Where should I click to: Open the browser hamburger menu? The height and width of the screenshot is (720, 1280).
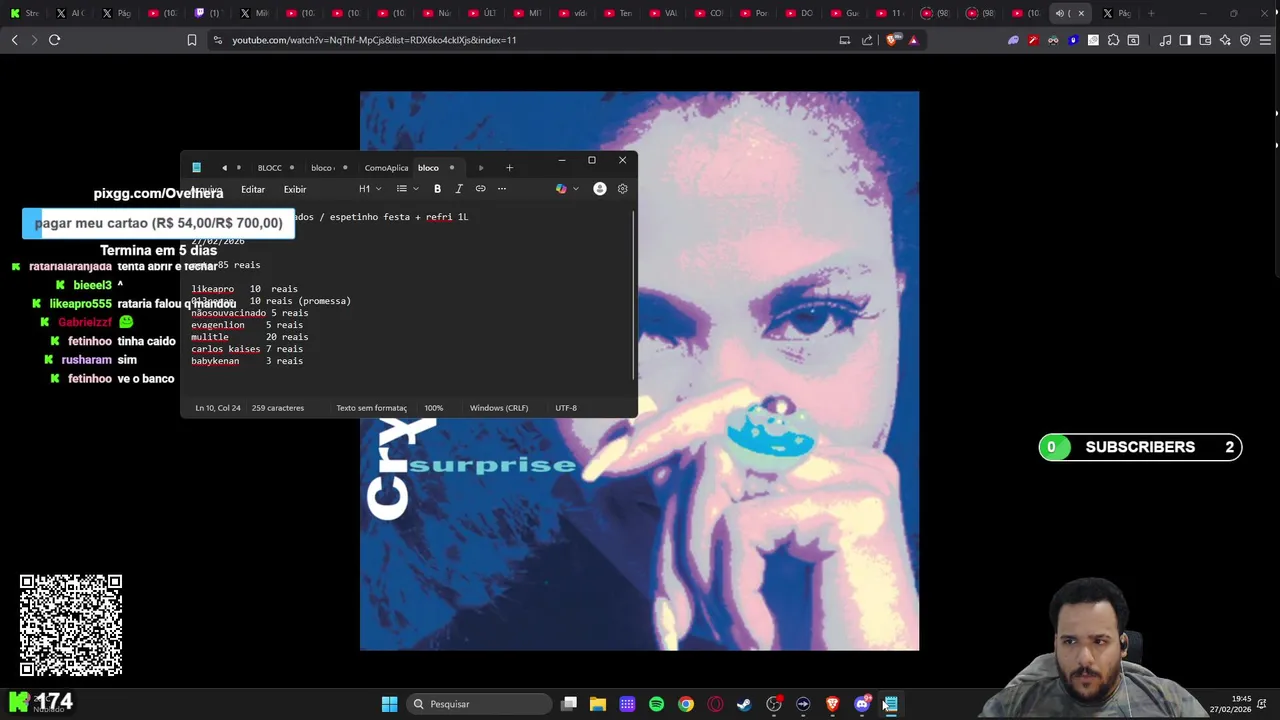click(x=1266, y=40)
